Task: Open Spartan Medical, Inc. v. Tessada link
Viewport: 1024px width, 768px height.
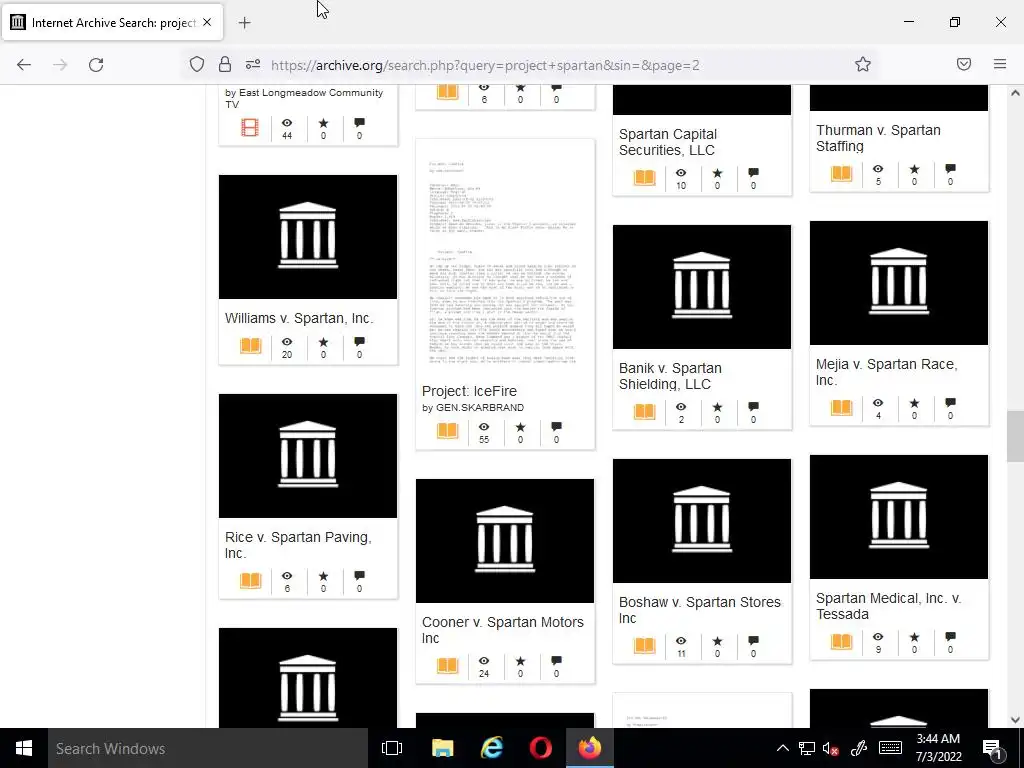Action: (888, 606)
